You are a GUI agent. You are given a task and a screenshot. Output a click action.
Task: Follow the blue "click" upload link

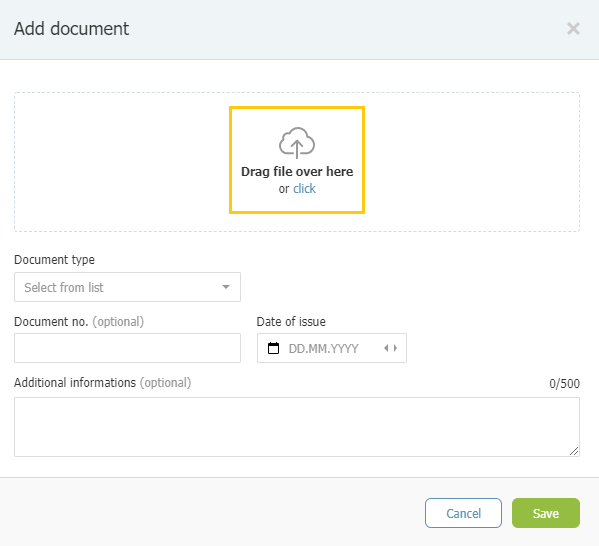point(304,189)
